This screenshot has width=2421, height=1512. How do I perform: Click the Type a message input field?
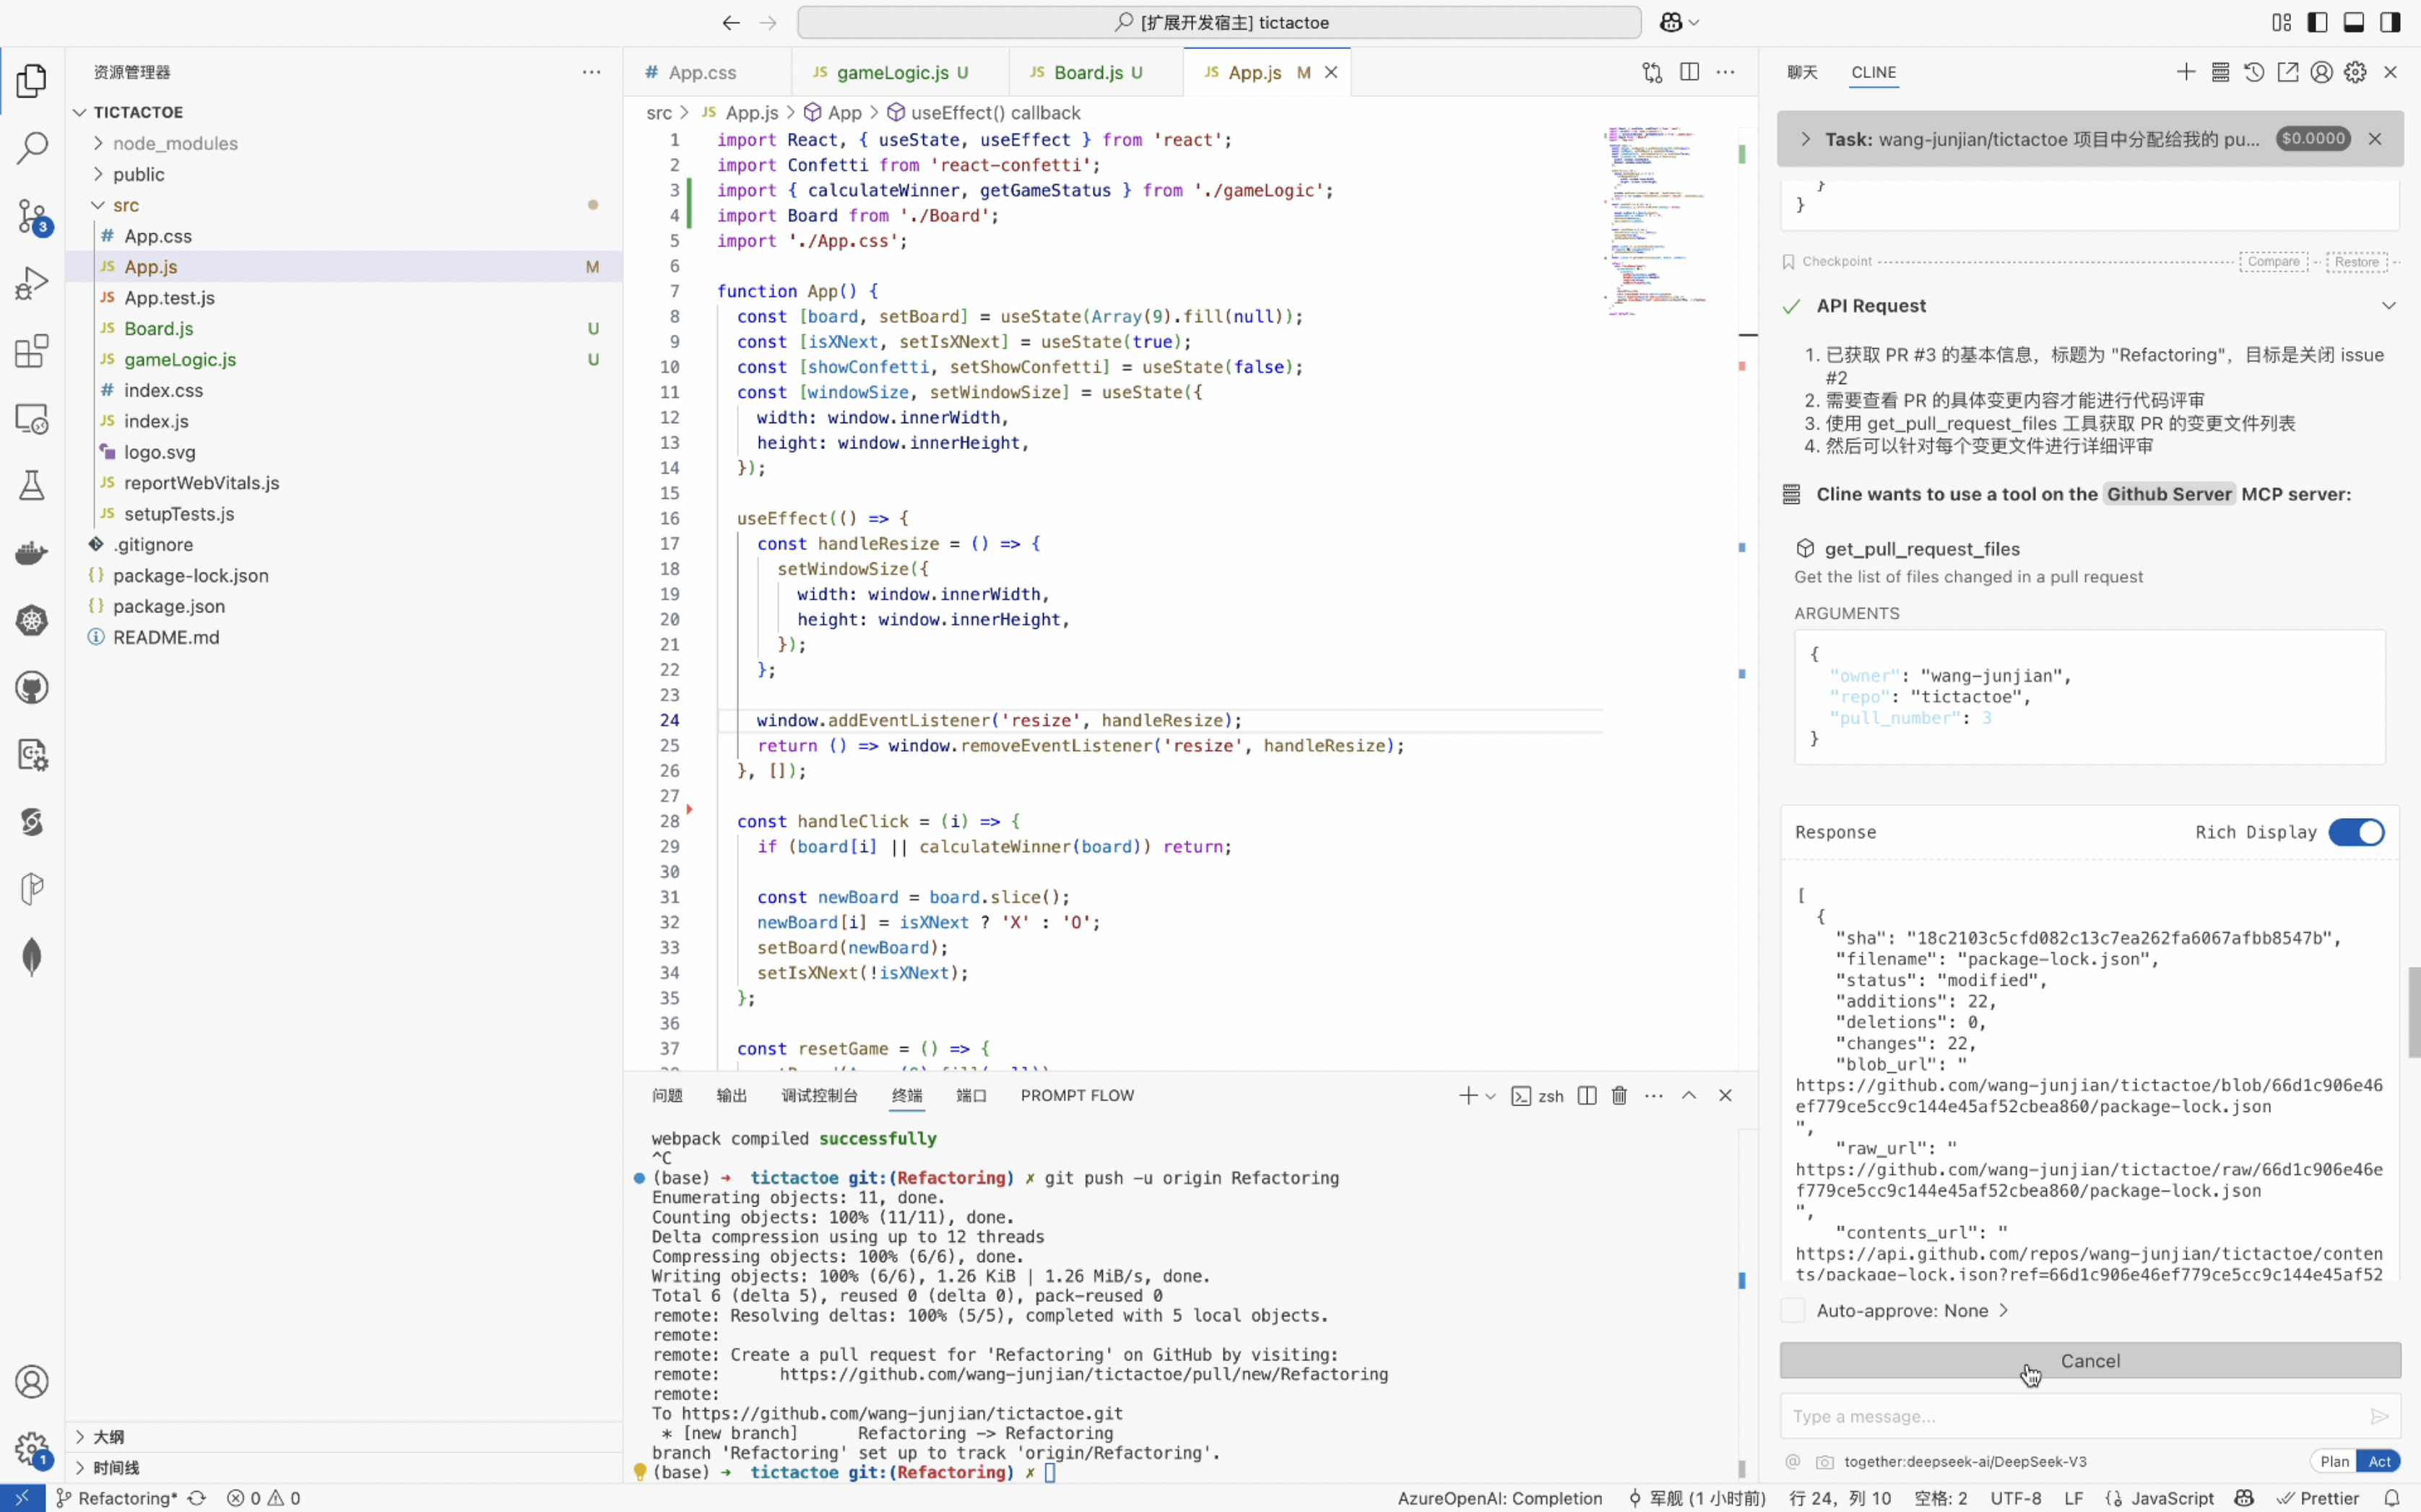coord(2070,1416)
